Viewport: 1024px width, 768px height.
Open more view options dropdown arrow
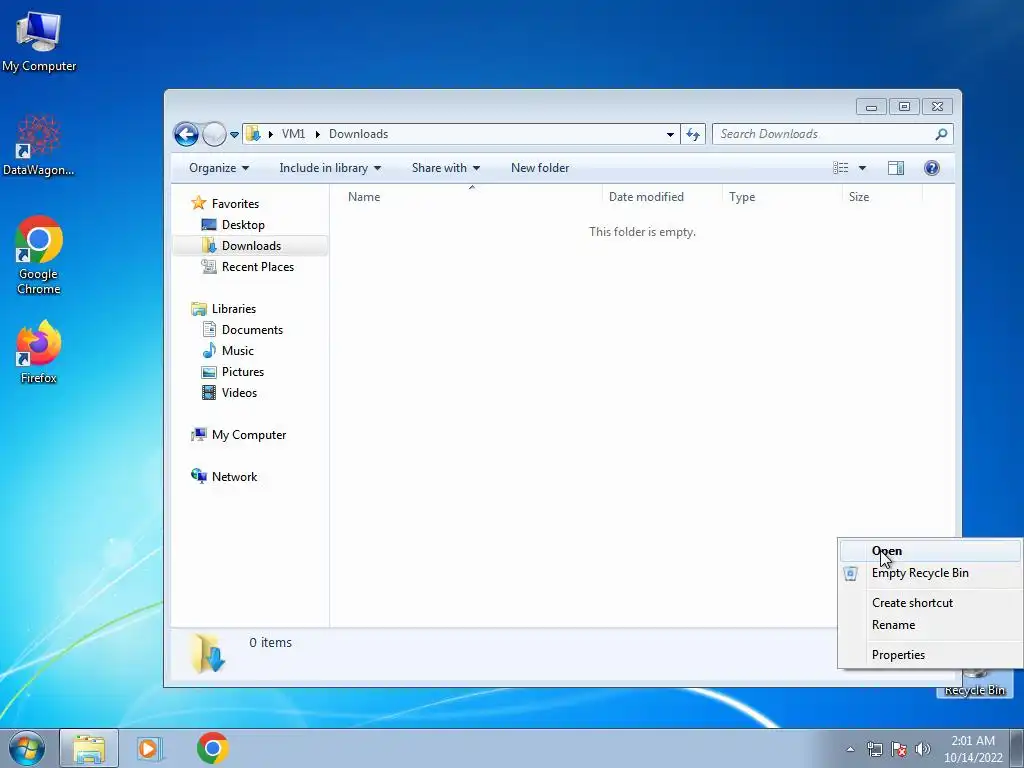coord(862,168)
